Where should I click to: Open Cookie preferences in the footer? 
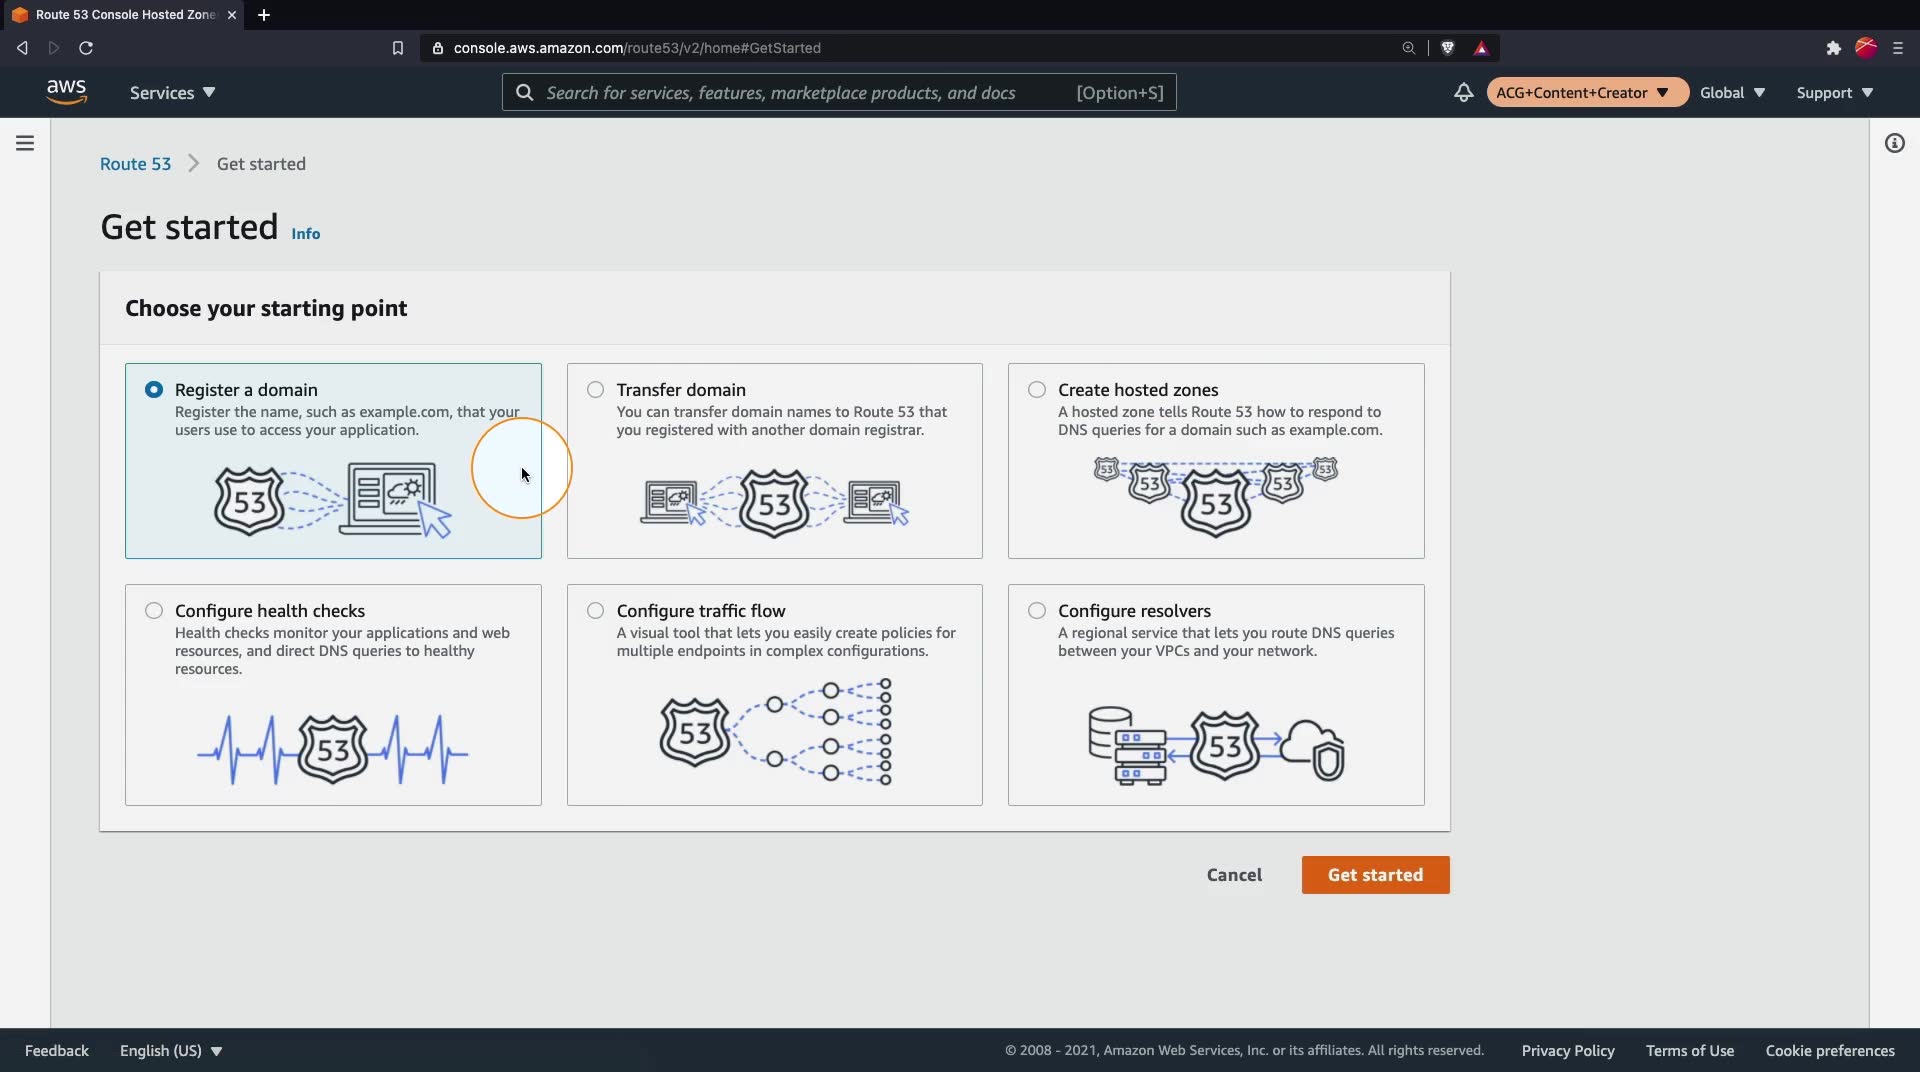(x=1830, y=1051)
